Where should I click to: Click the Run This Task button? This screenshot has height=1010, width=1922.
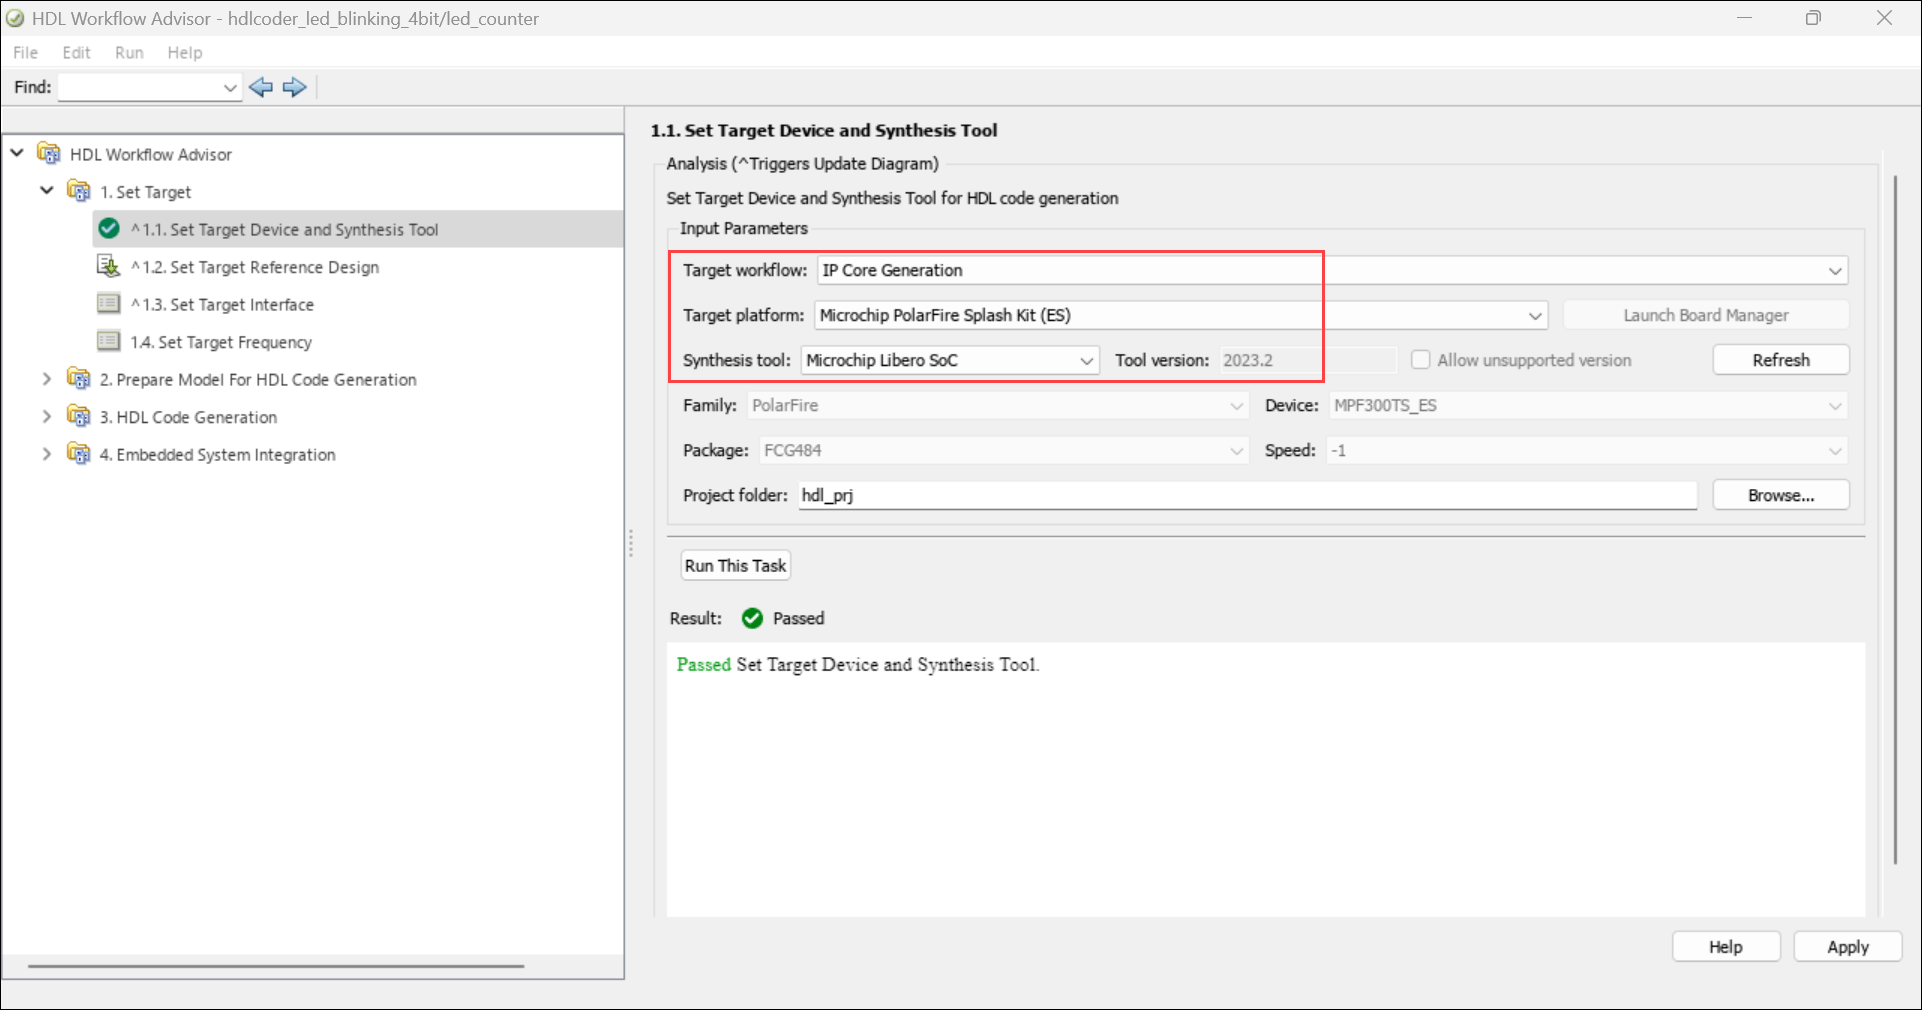click(735, 566)
